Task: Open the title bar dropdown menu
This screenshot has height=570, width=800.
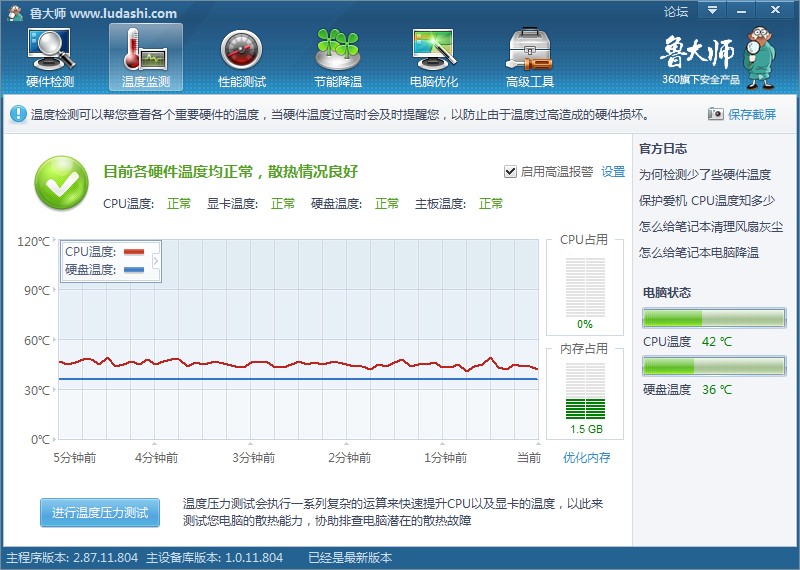Action: [x=712, y=11]
